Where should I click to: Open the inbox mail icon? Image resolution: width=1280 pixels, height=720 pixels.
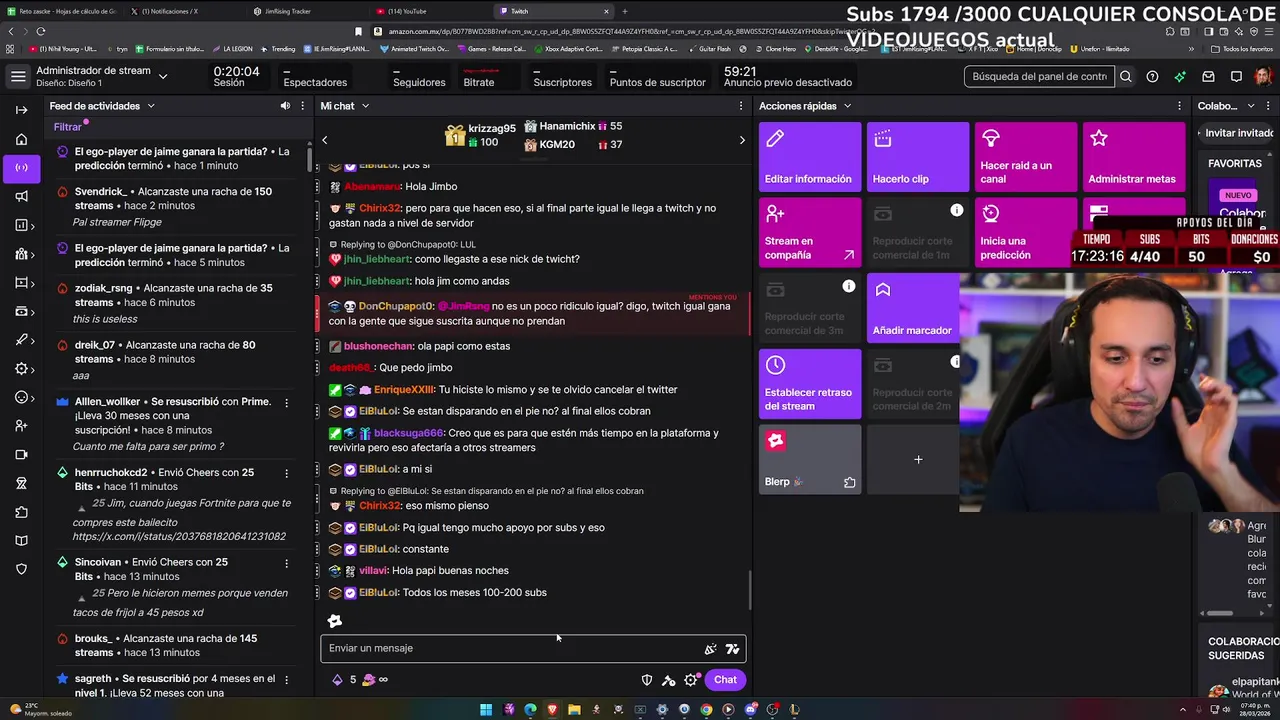(1209, 77)
